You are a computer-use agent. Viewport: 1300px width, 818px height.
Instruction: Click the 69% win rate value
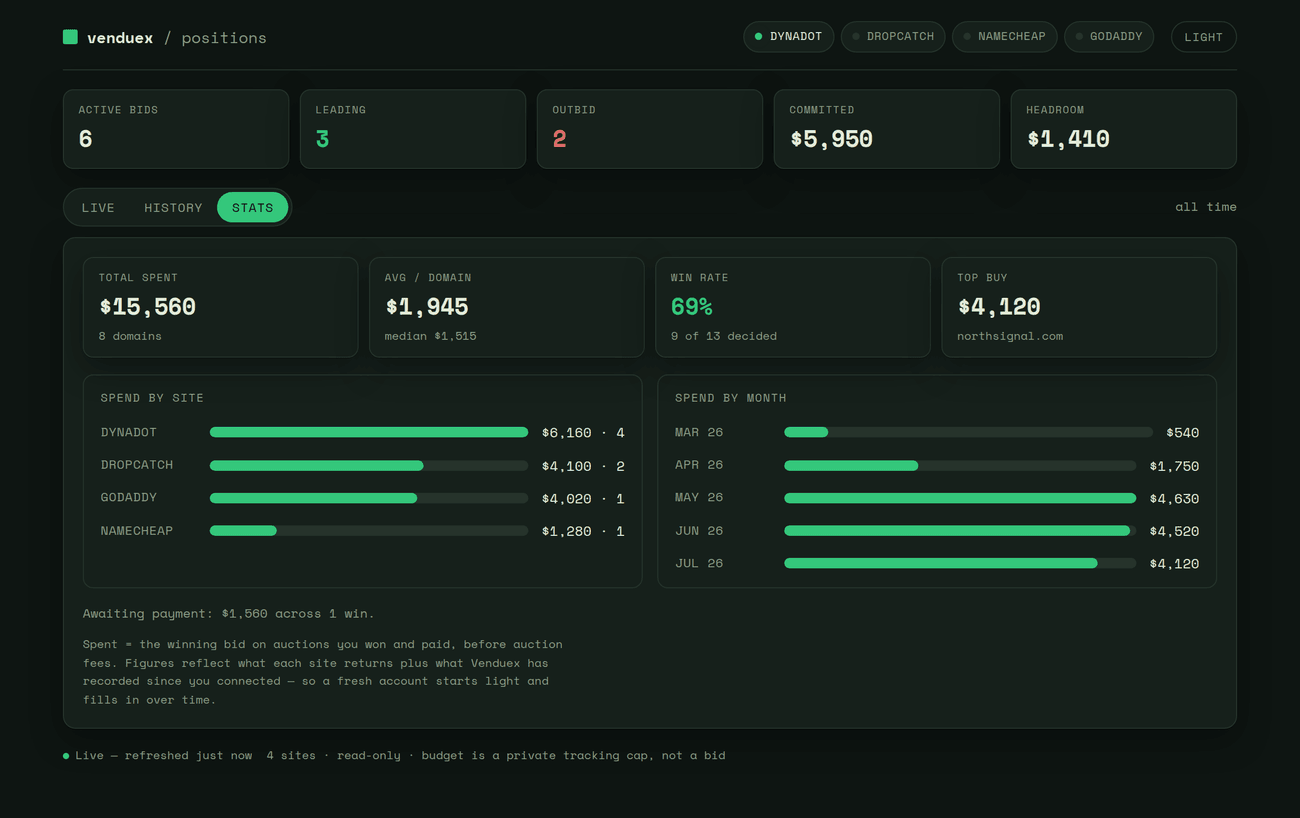pos(692,307)
